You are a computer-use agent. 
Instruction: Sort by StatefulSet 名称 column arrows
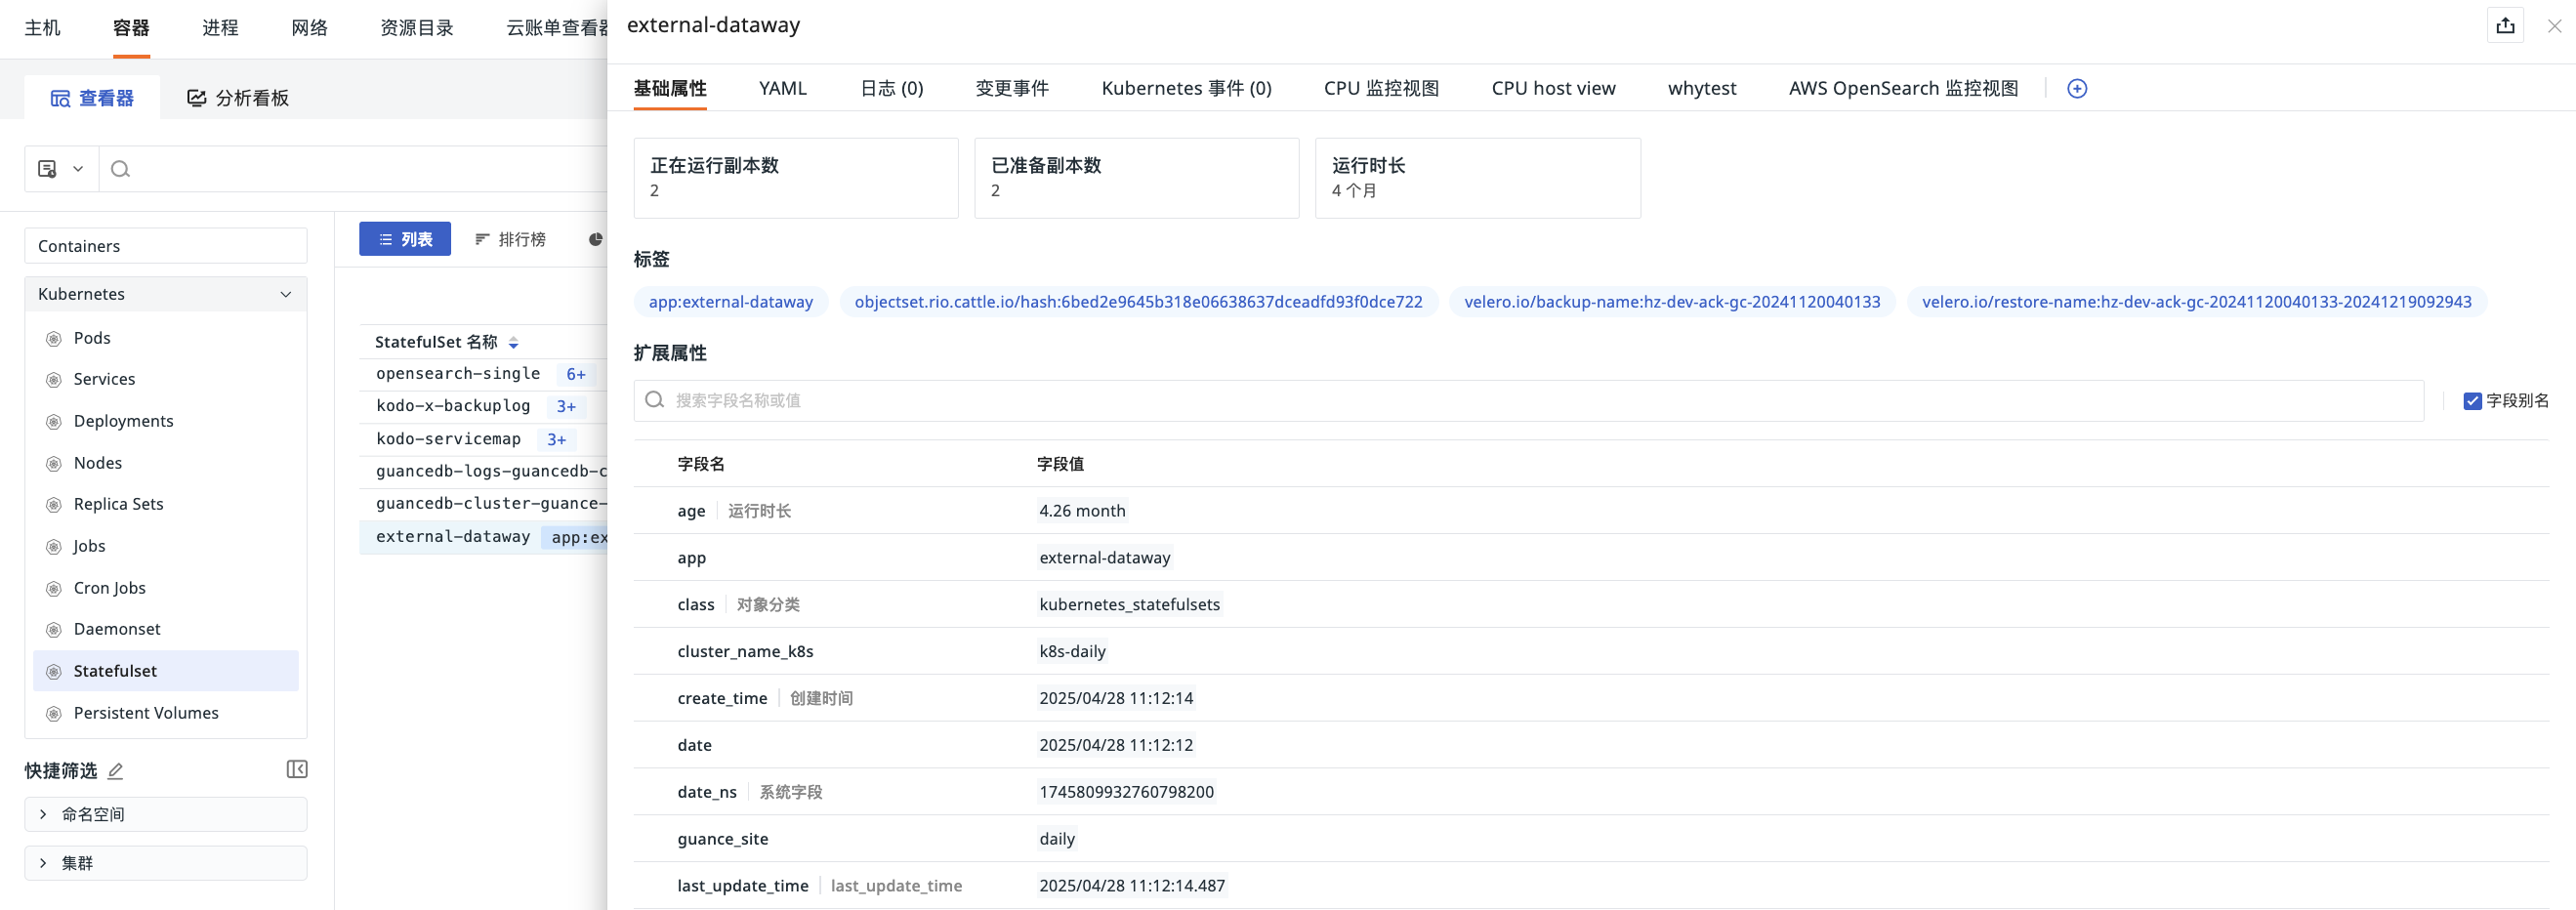click(514, 343)
